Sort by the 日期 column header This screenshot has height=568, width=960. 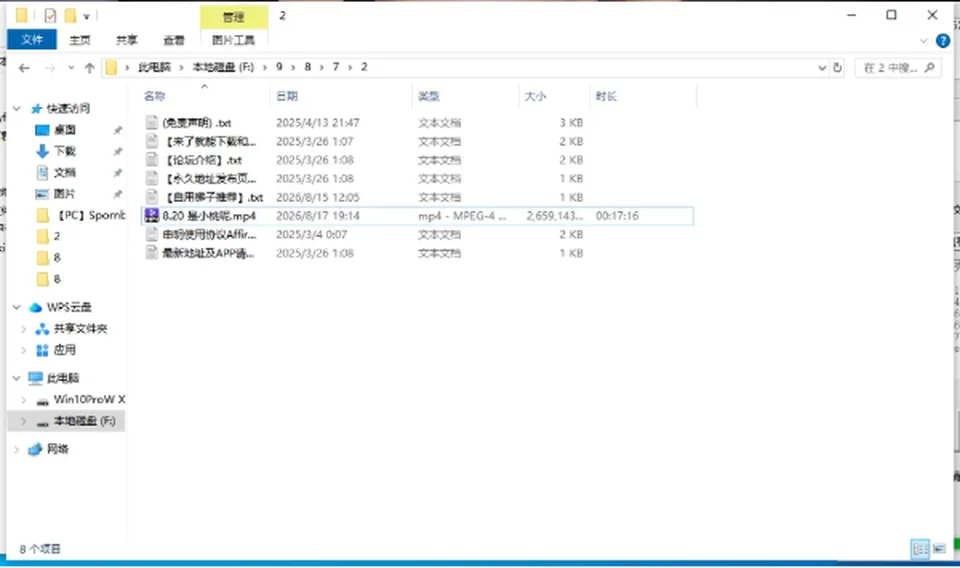[287, 96]
